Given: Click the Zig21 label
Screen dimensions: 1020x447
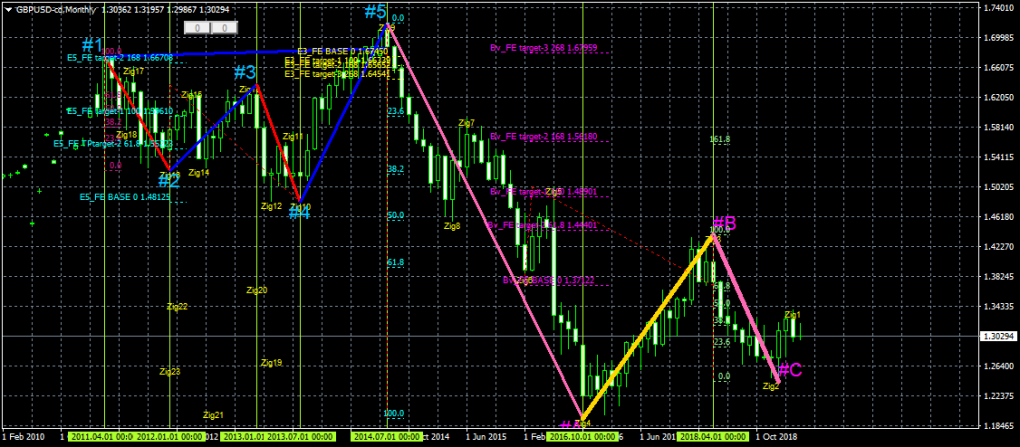Looking at the screenshot, I should tap(213, 414).
